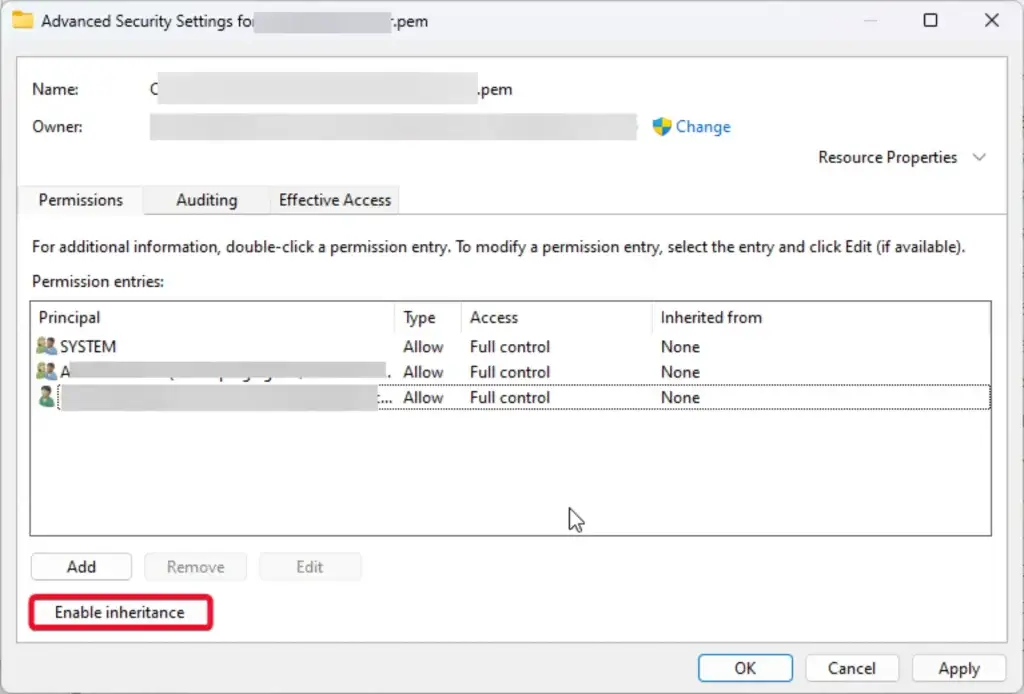
Task: Open the Auditing tab
Action: (x=206, y=200)
